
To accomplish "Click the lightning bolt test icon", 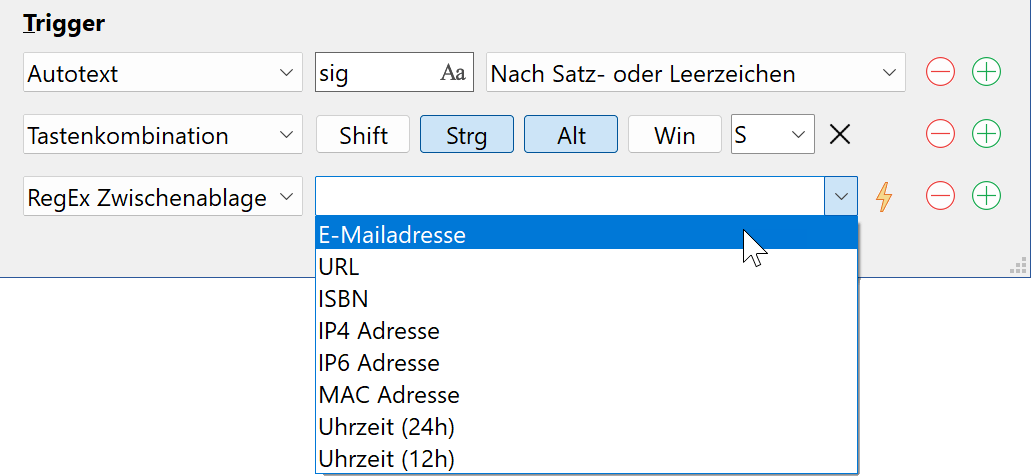I will (x=885, y=196).
